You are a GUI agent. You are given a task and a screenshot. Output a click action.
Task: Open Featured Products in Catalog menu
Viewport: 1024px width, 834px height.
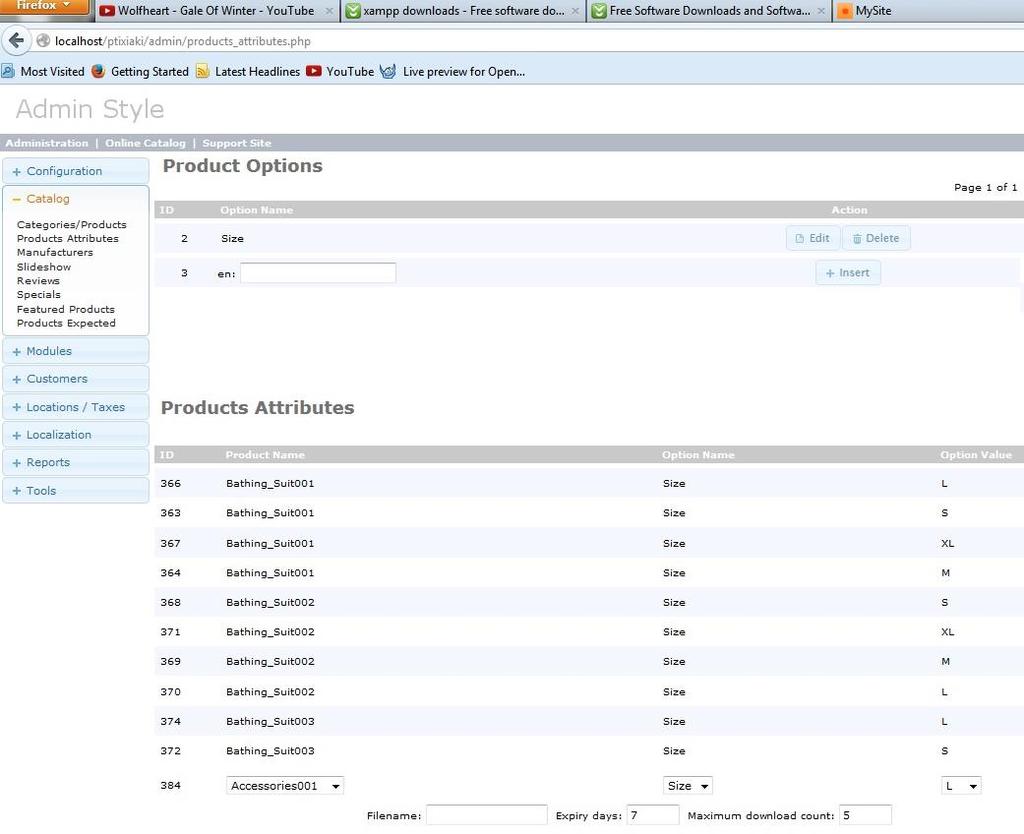click(66, 310)
